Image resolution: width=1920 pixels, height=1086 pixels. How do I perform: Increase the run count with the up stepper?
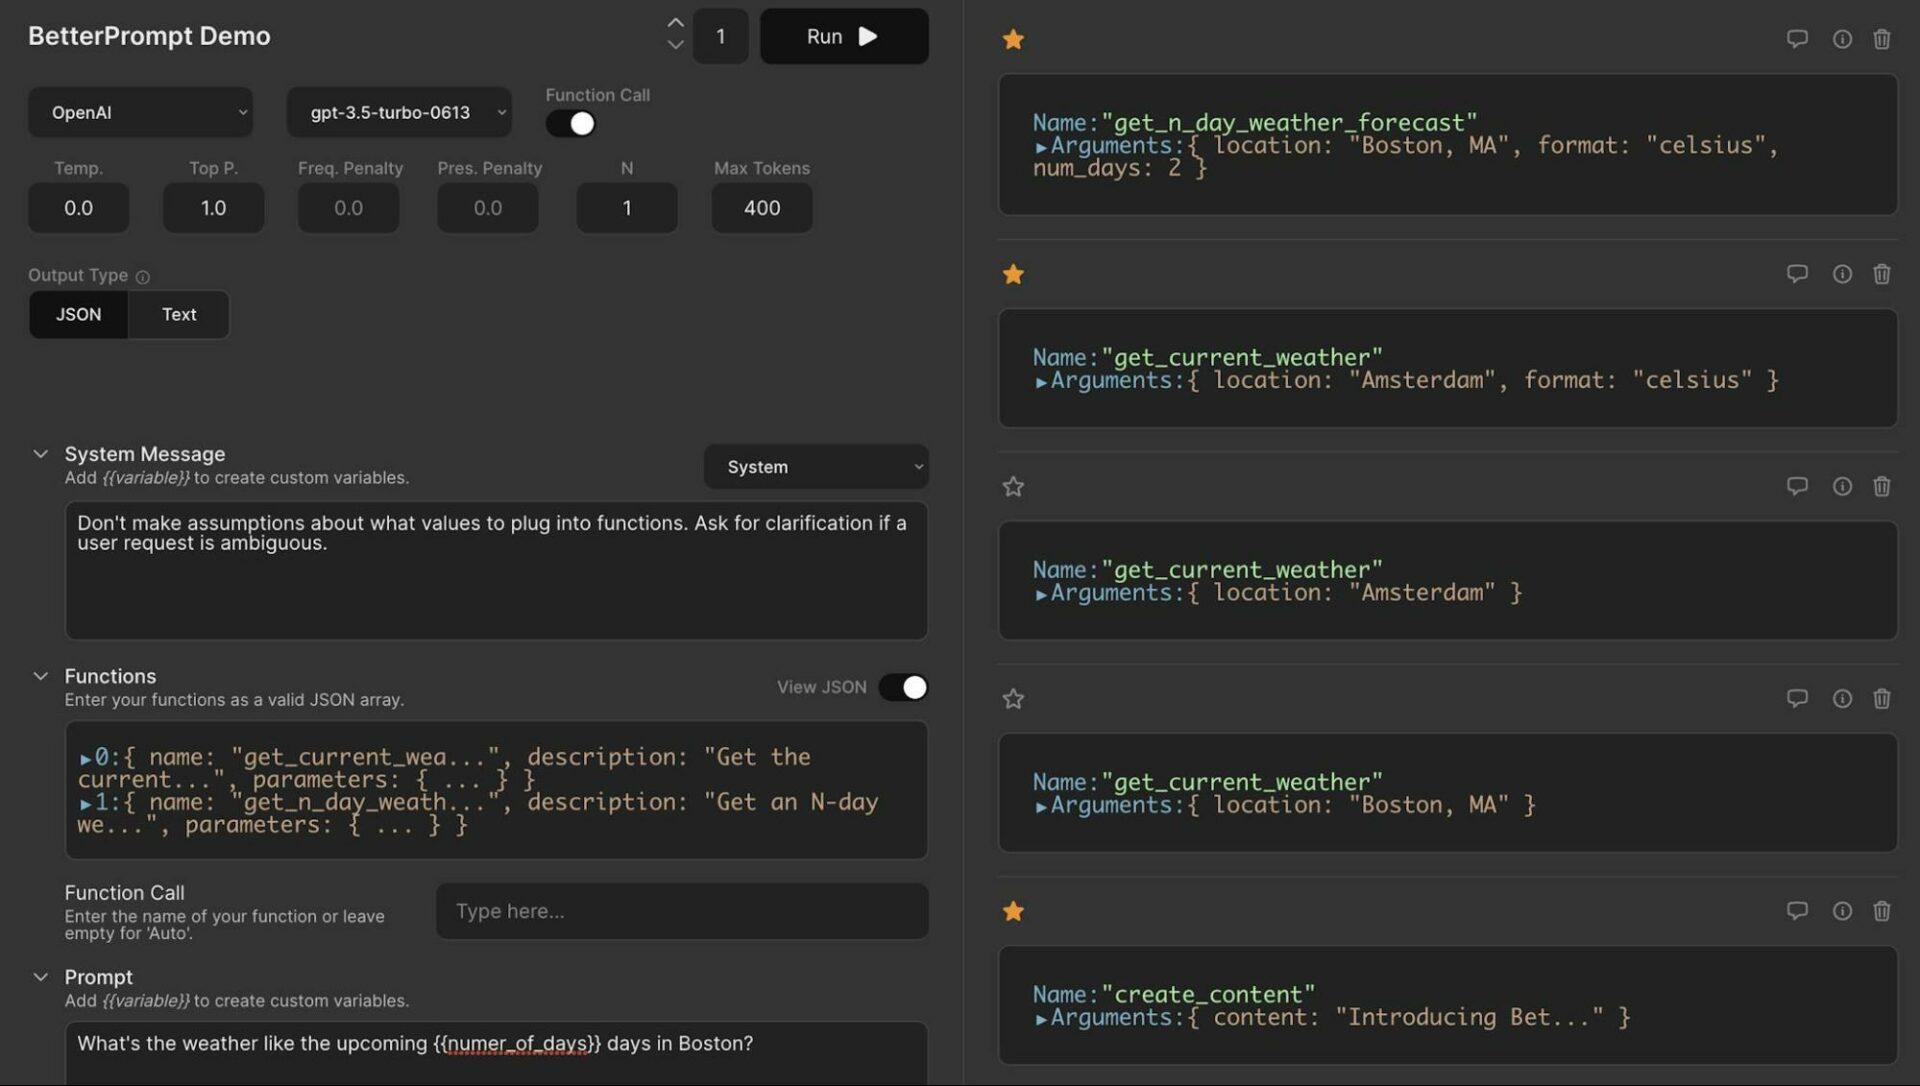pyautogui.click(x=675, y=22)
